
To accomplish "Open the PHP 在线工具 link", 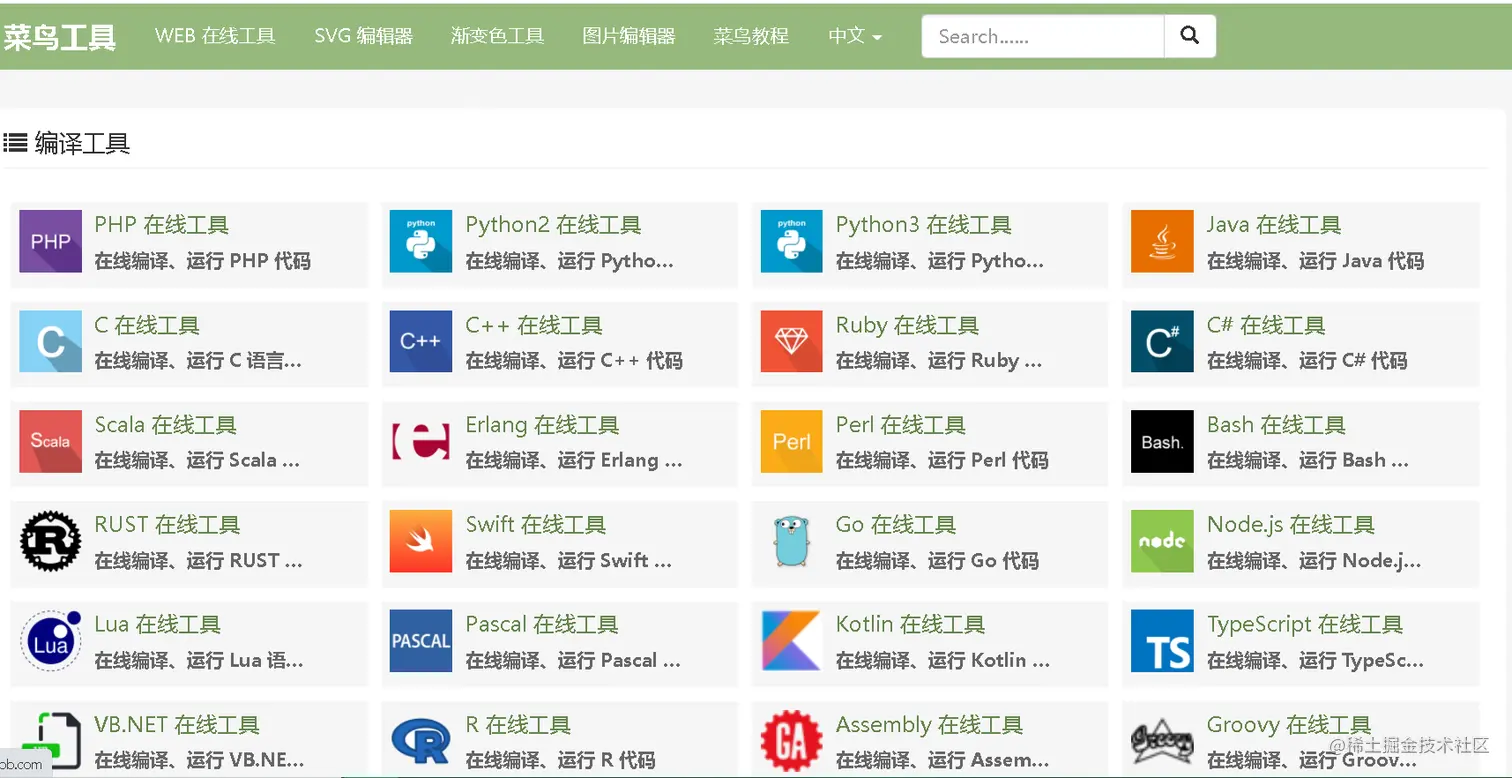I will [162, 225].
